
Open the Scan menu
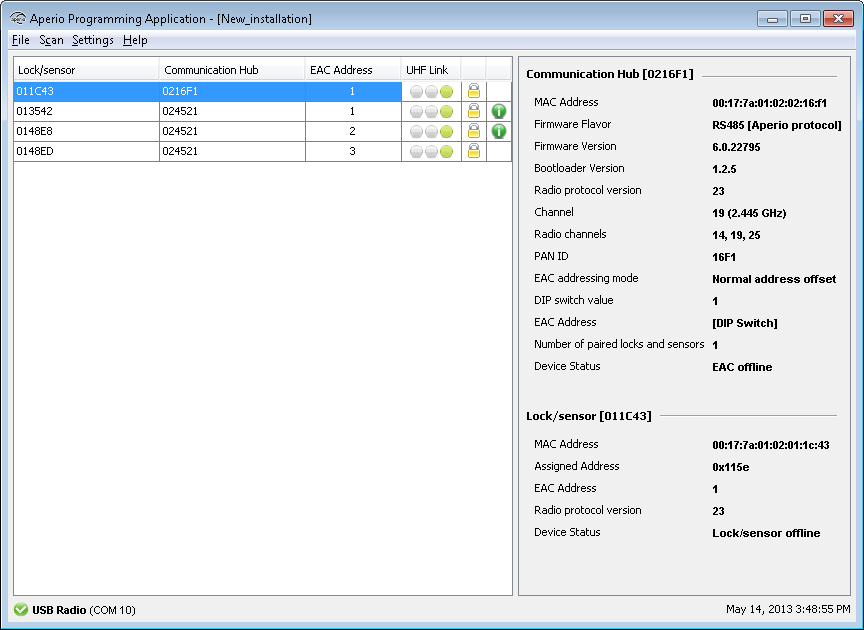pos(51,40)
